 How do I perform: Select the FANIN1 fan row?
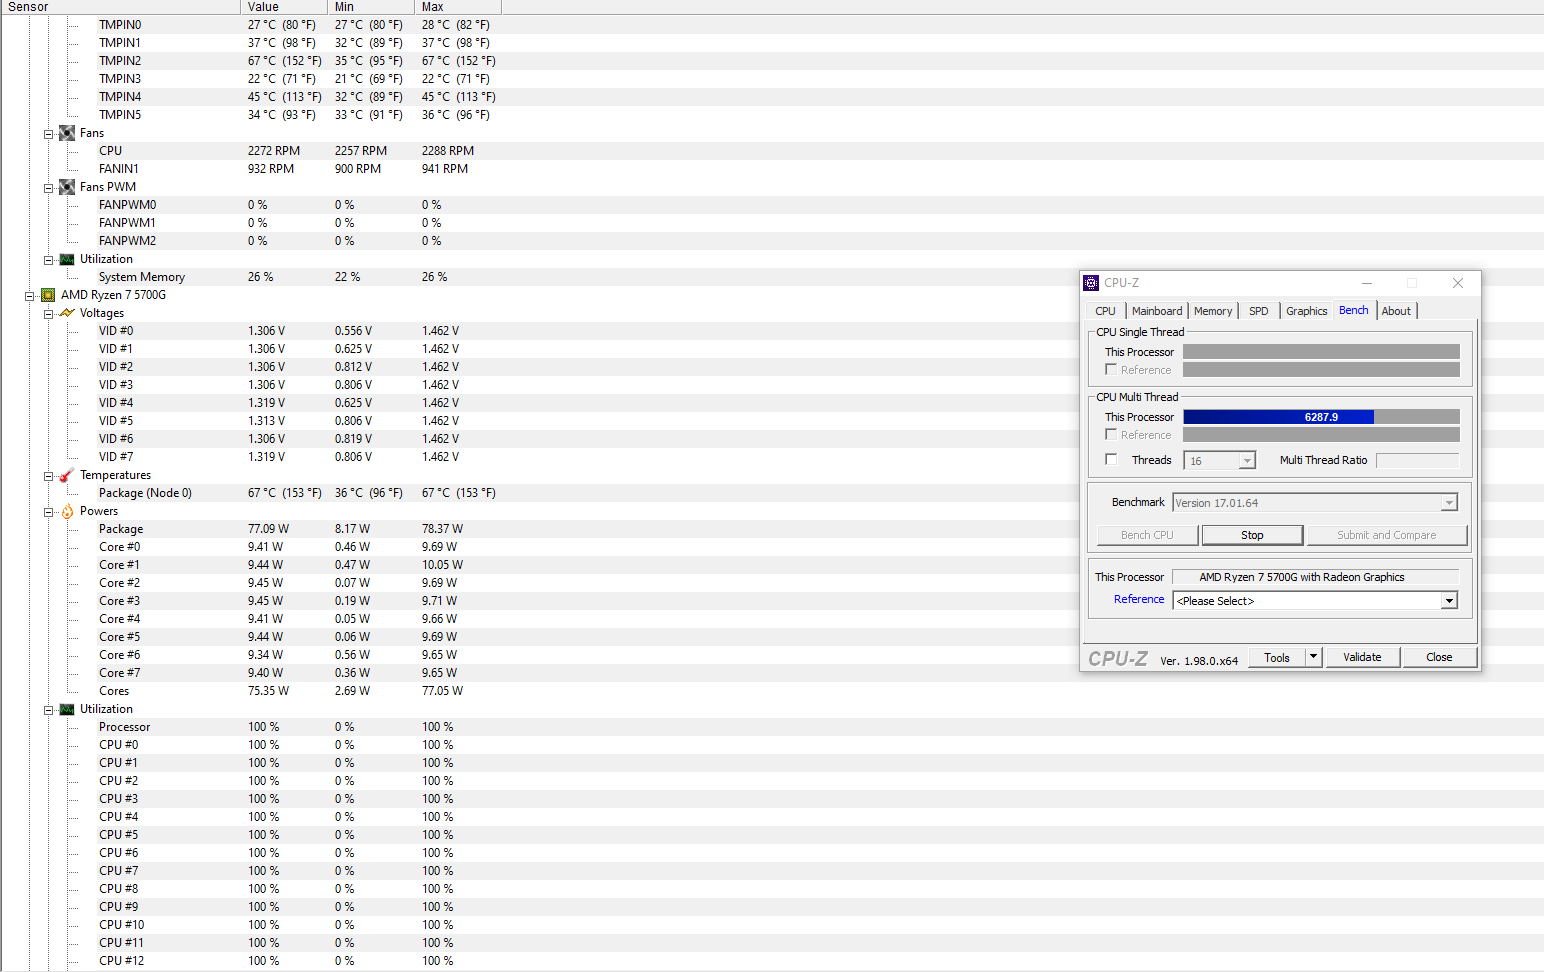click(772, 169)
